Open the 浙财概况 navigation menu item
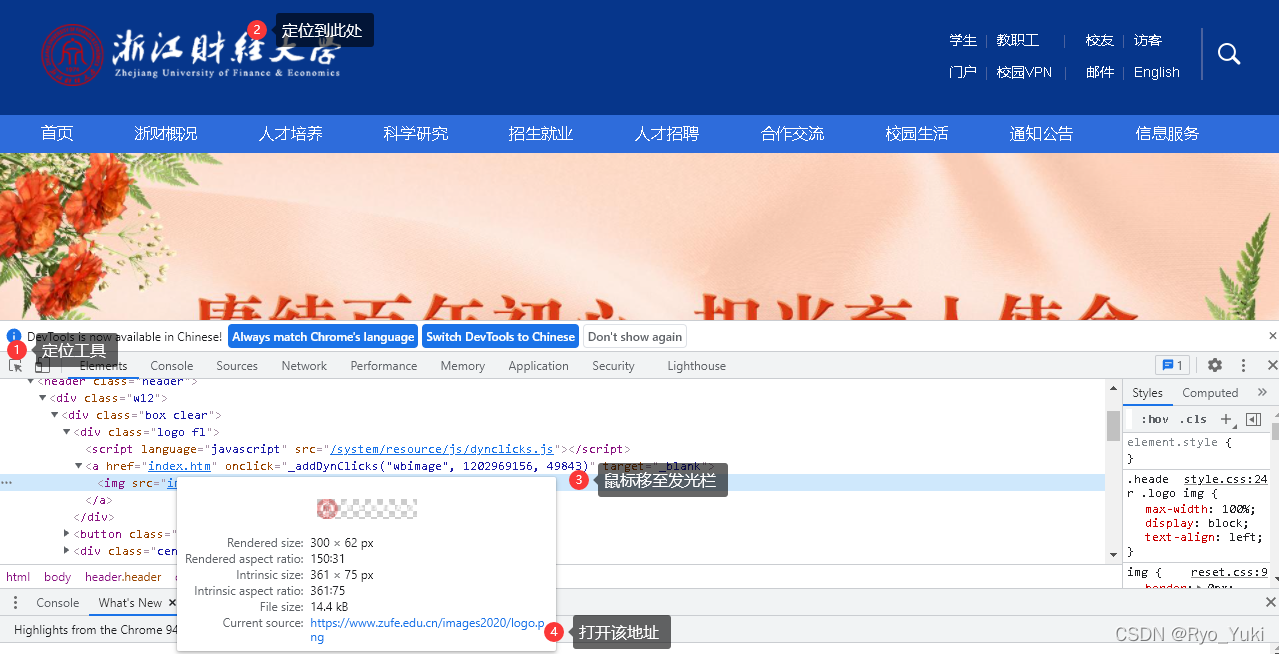Screen dimensions: 1279x654 tap(166, 134)
